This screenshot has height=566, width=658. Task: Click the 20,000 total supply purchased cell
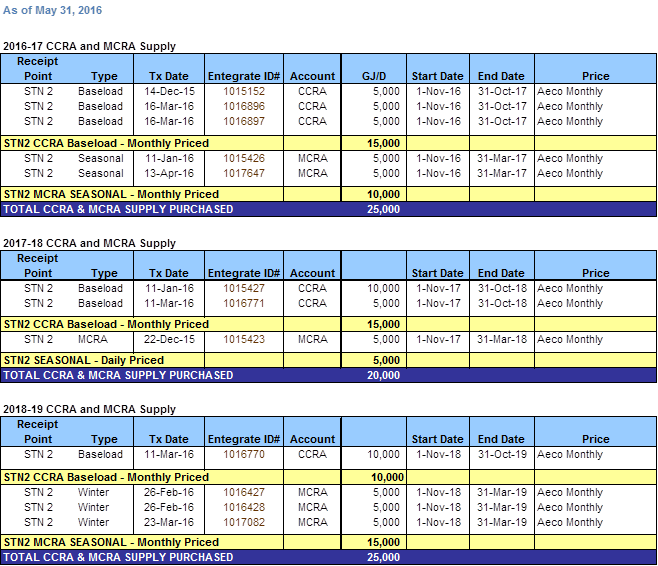tap(384, 375)
